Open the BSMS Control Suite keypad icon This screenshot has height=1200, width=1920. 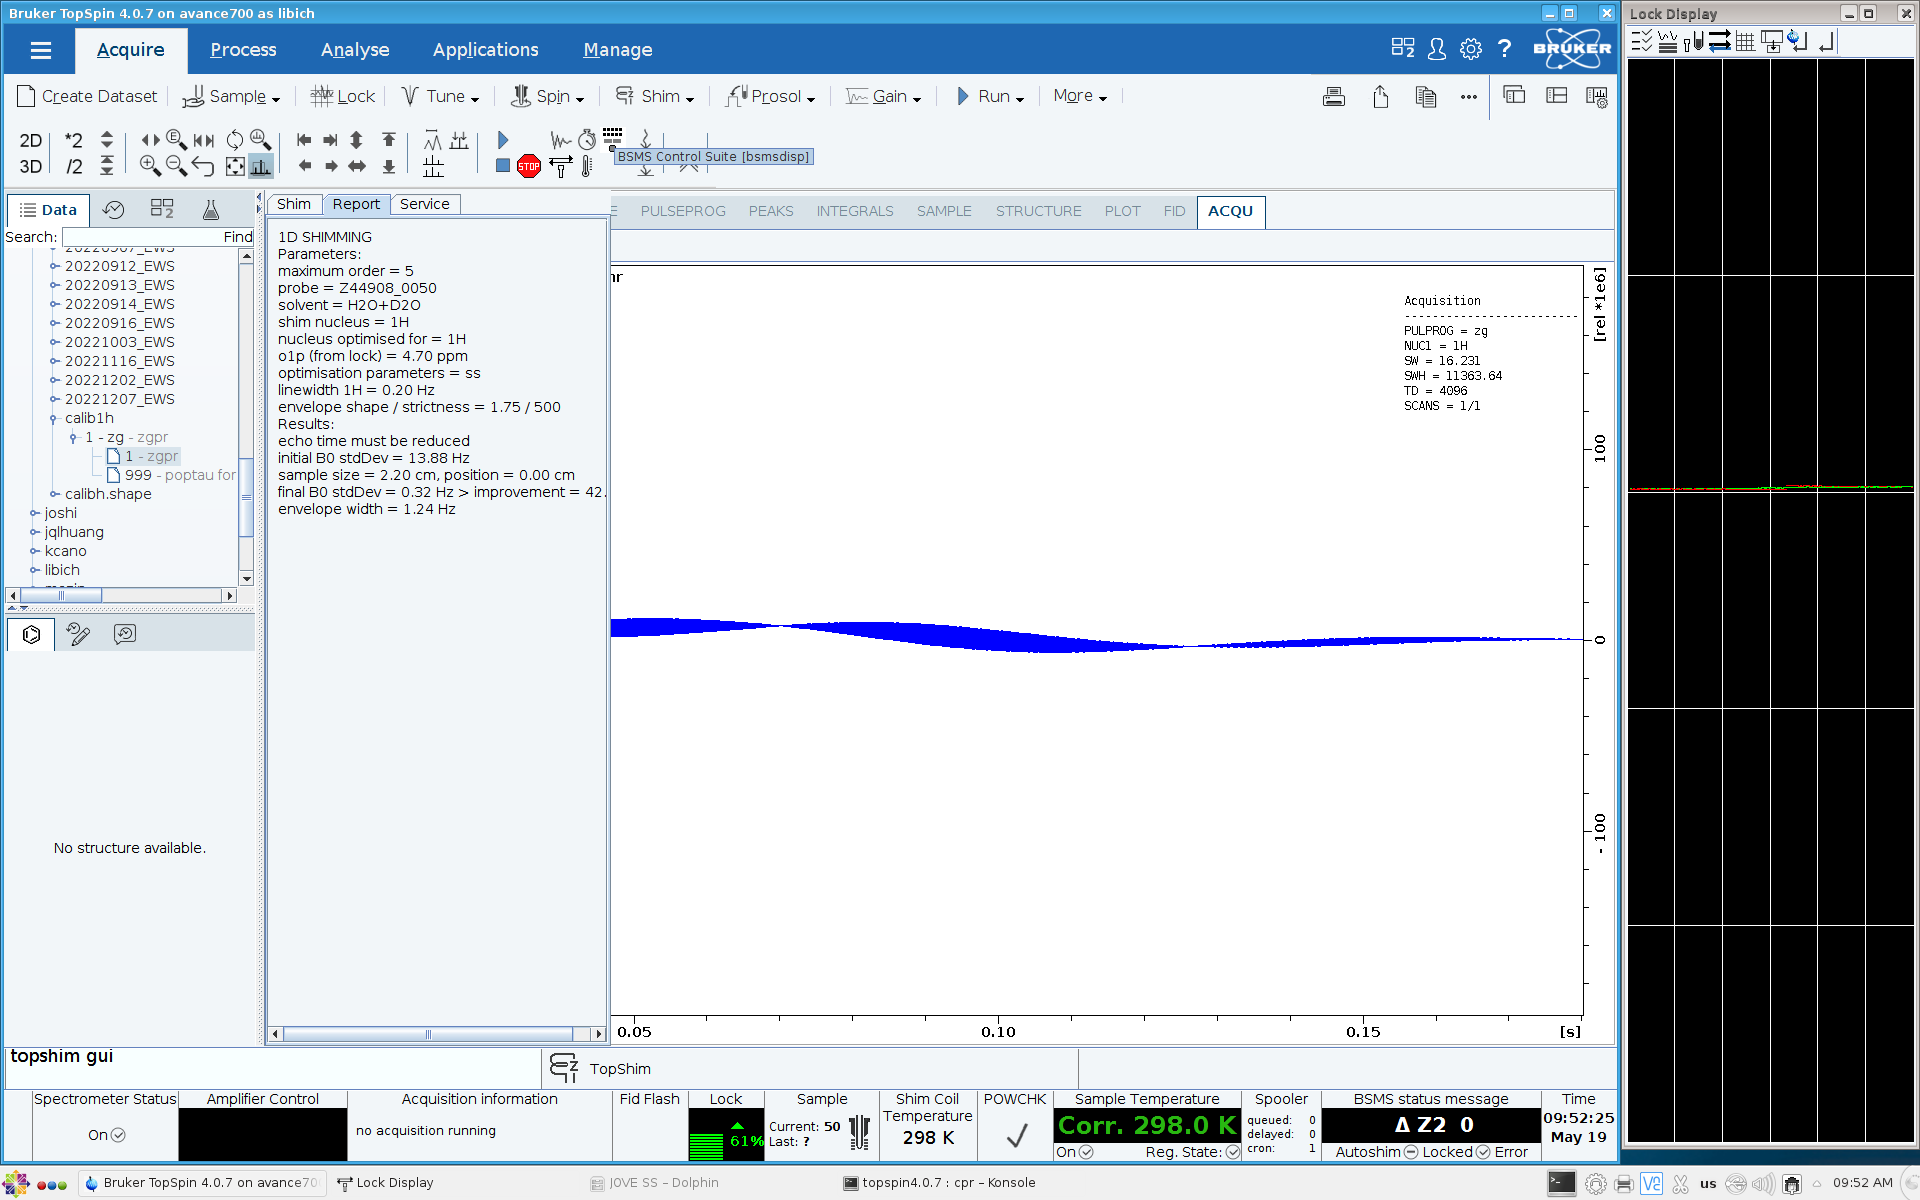612,135
